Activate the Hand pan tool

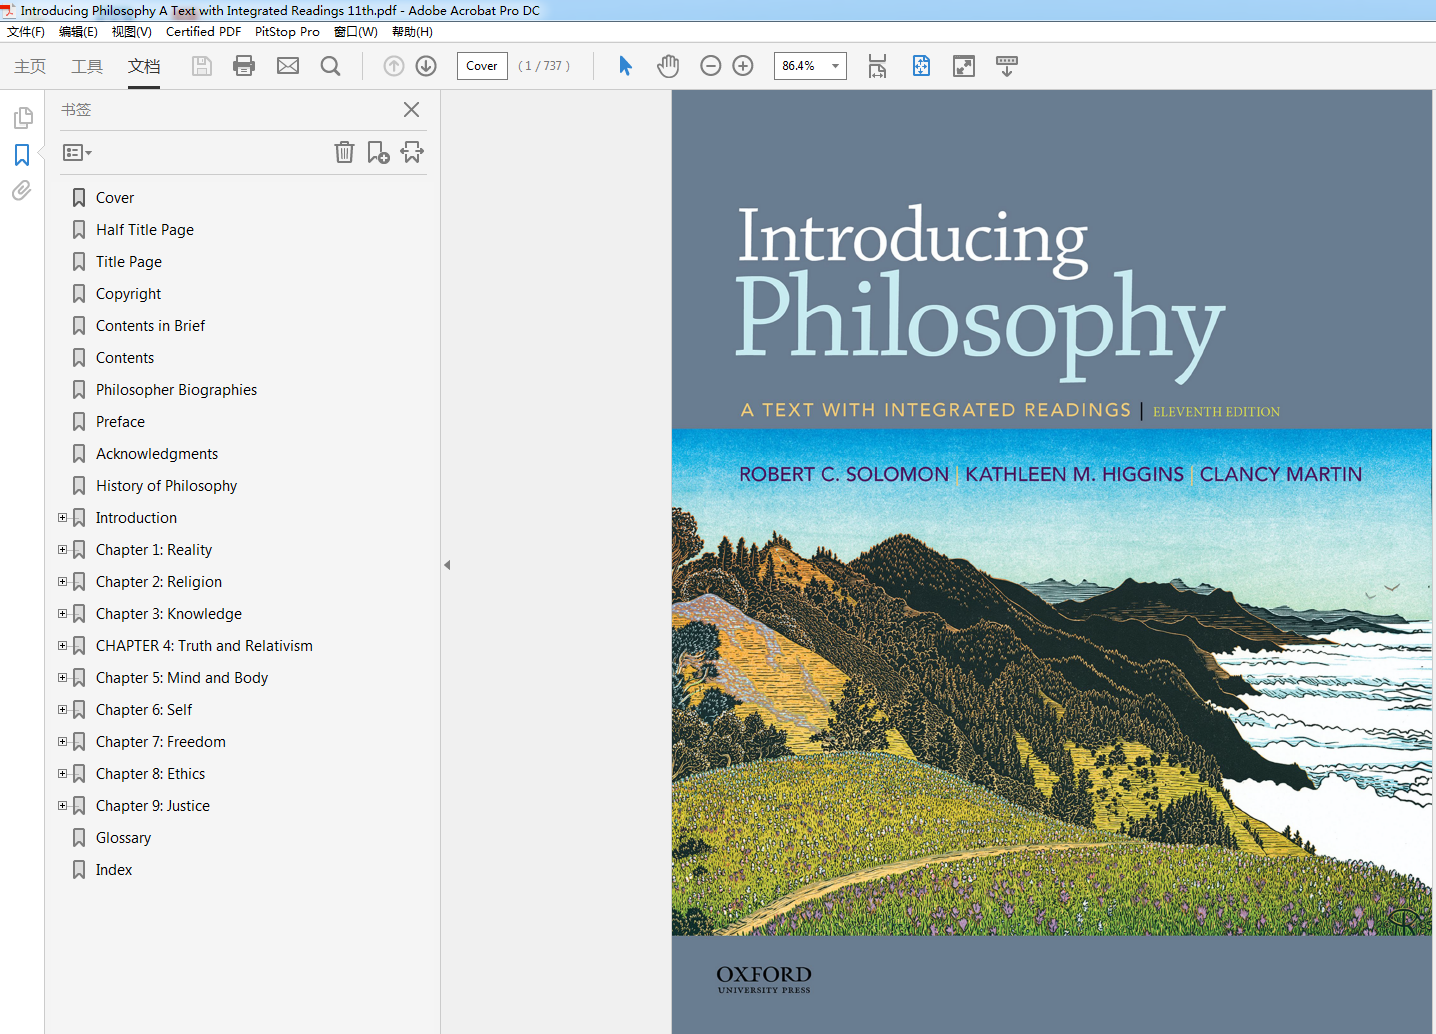[x=668, y=66]
